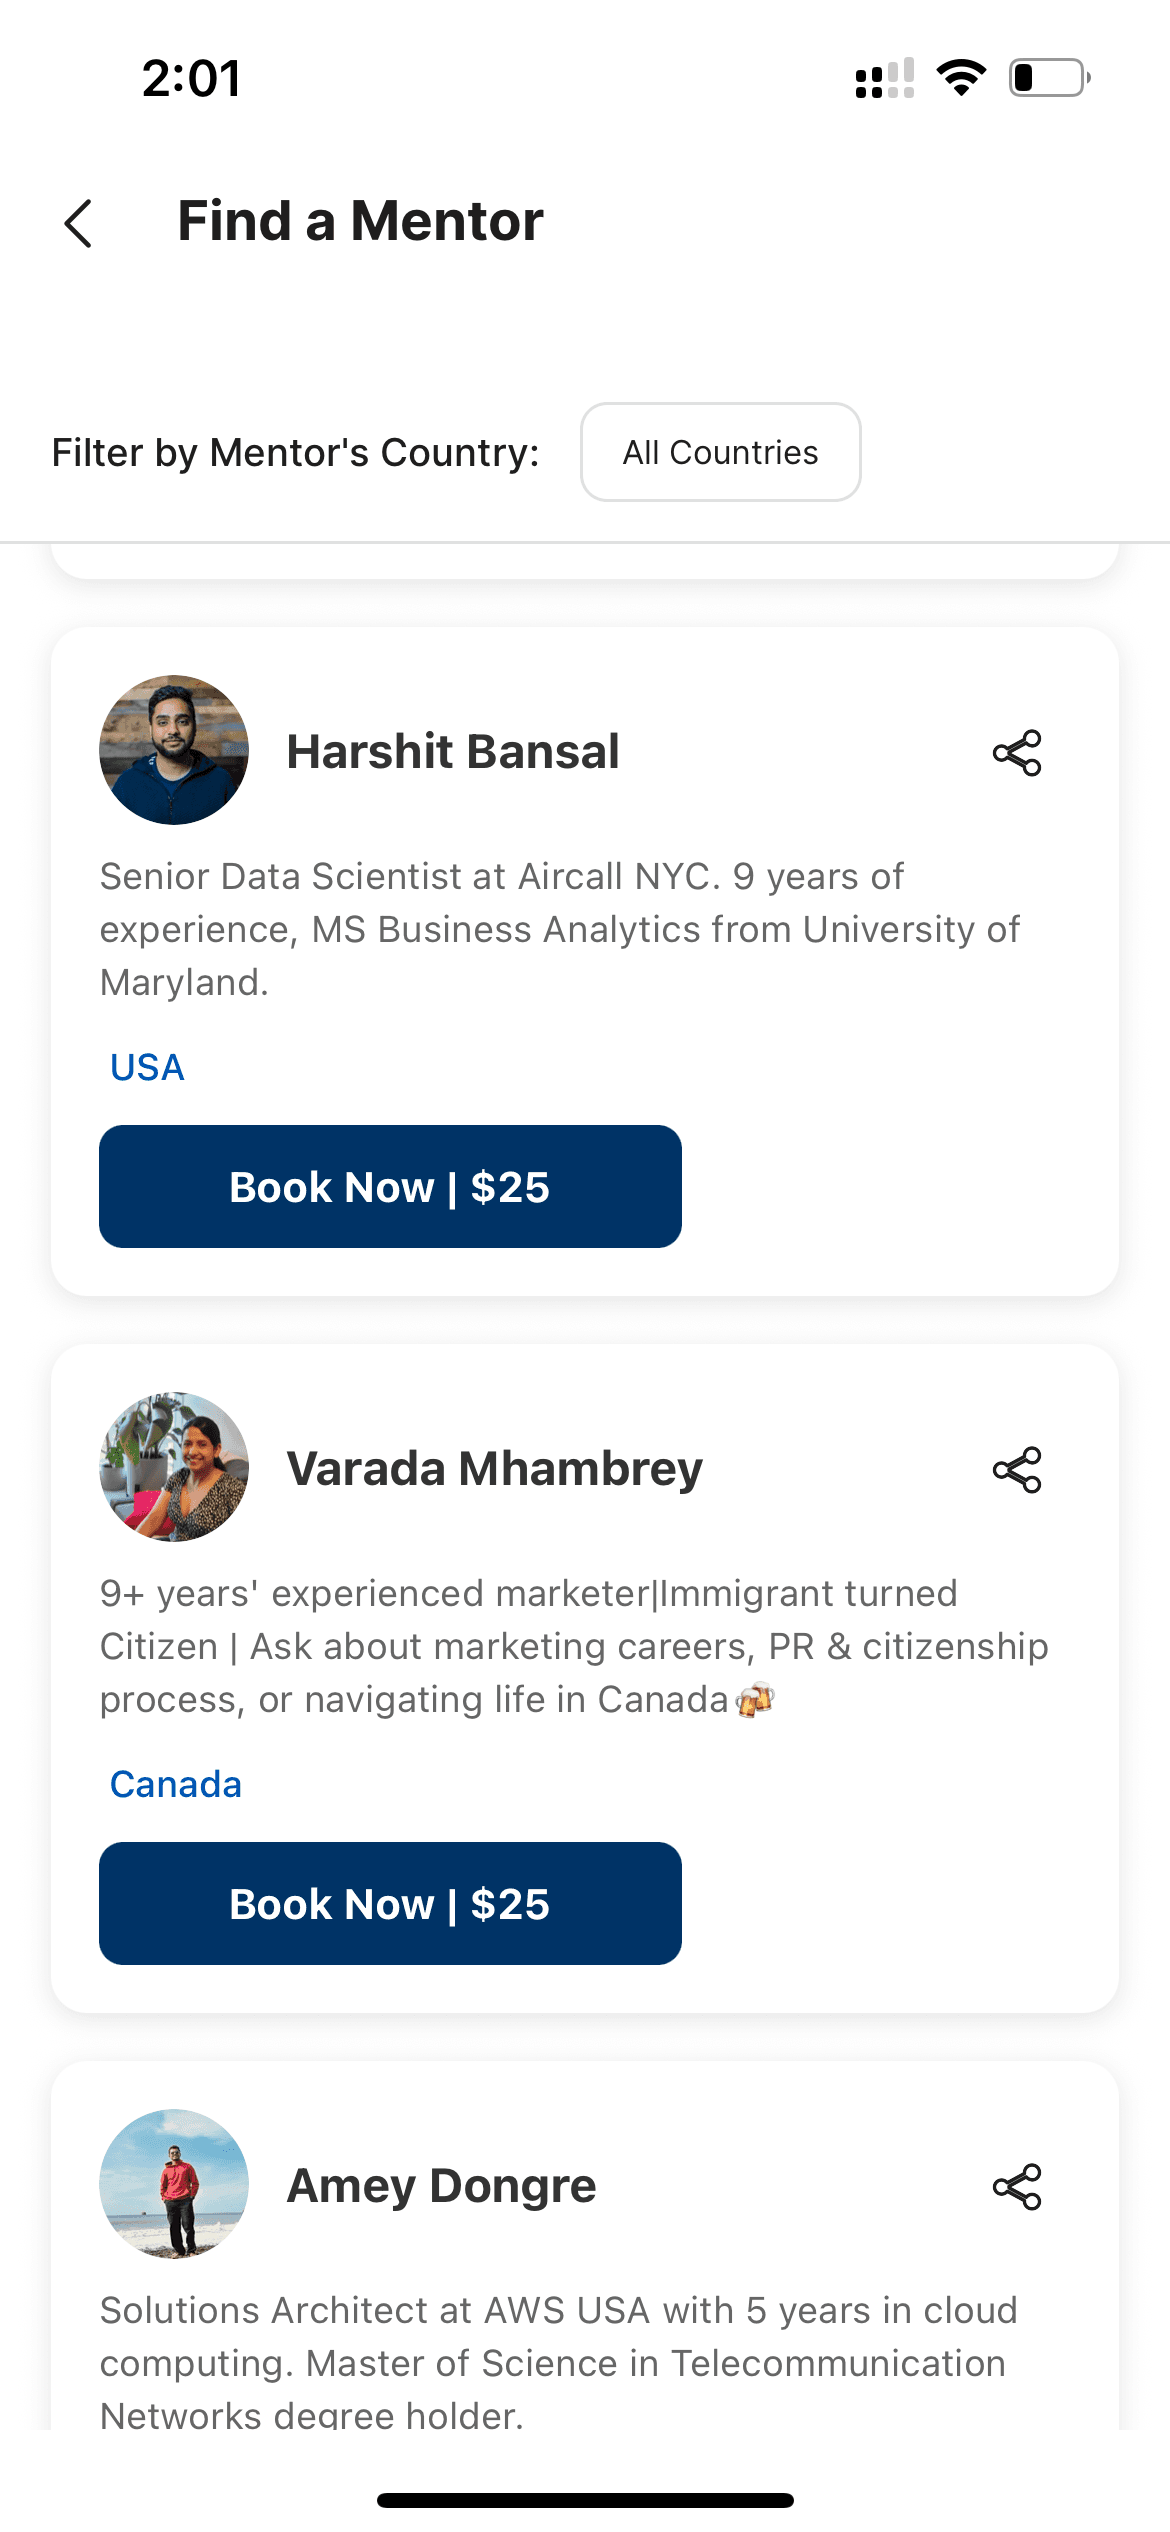Image resolution: width=1170 pixels, height=2532 pixels.
Task: Book Varada Mhambrey for $25
Action: [x=390, y=1904]
